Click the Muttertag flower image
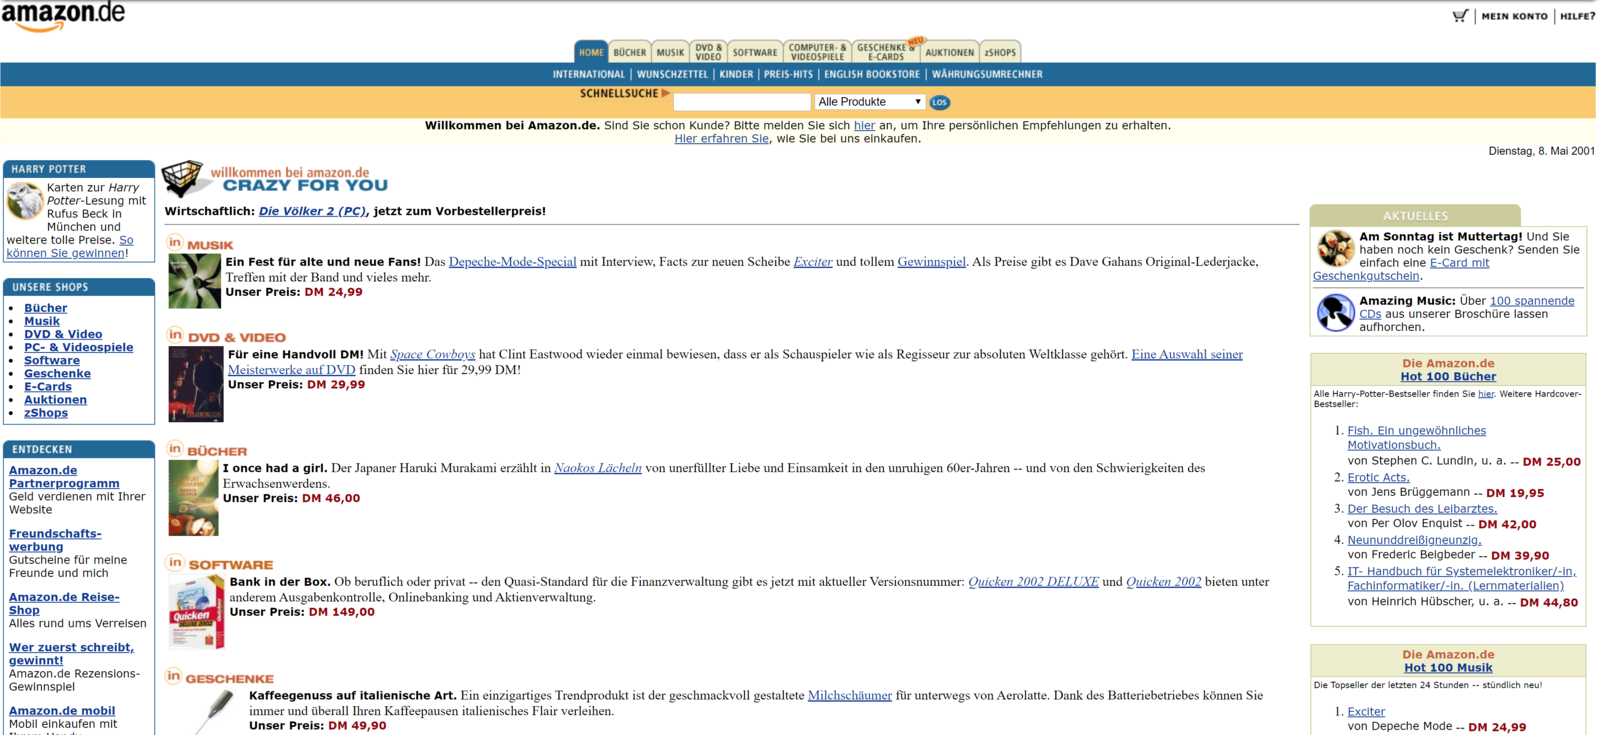The width and height of the screenshot is (1600, 735). tap(1335, 248)
